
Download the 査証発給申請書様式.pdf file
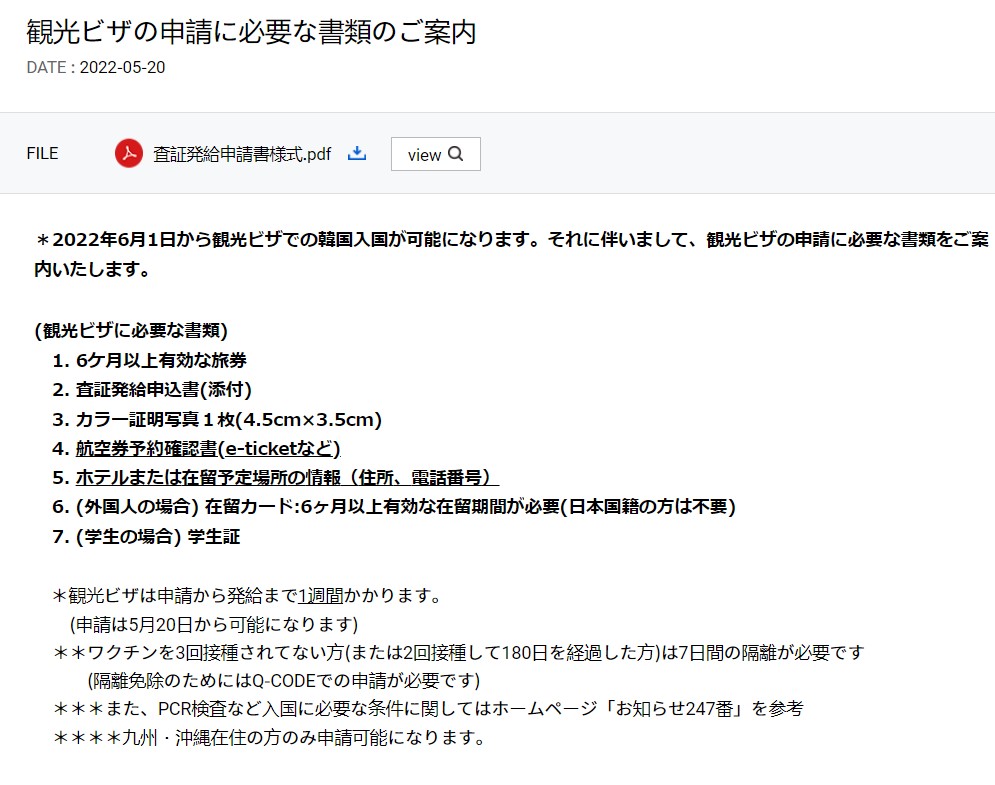pos(357,154)
